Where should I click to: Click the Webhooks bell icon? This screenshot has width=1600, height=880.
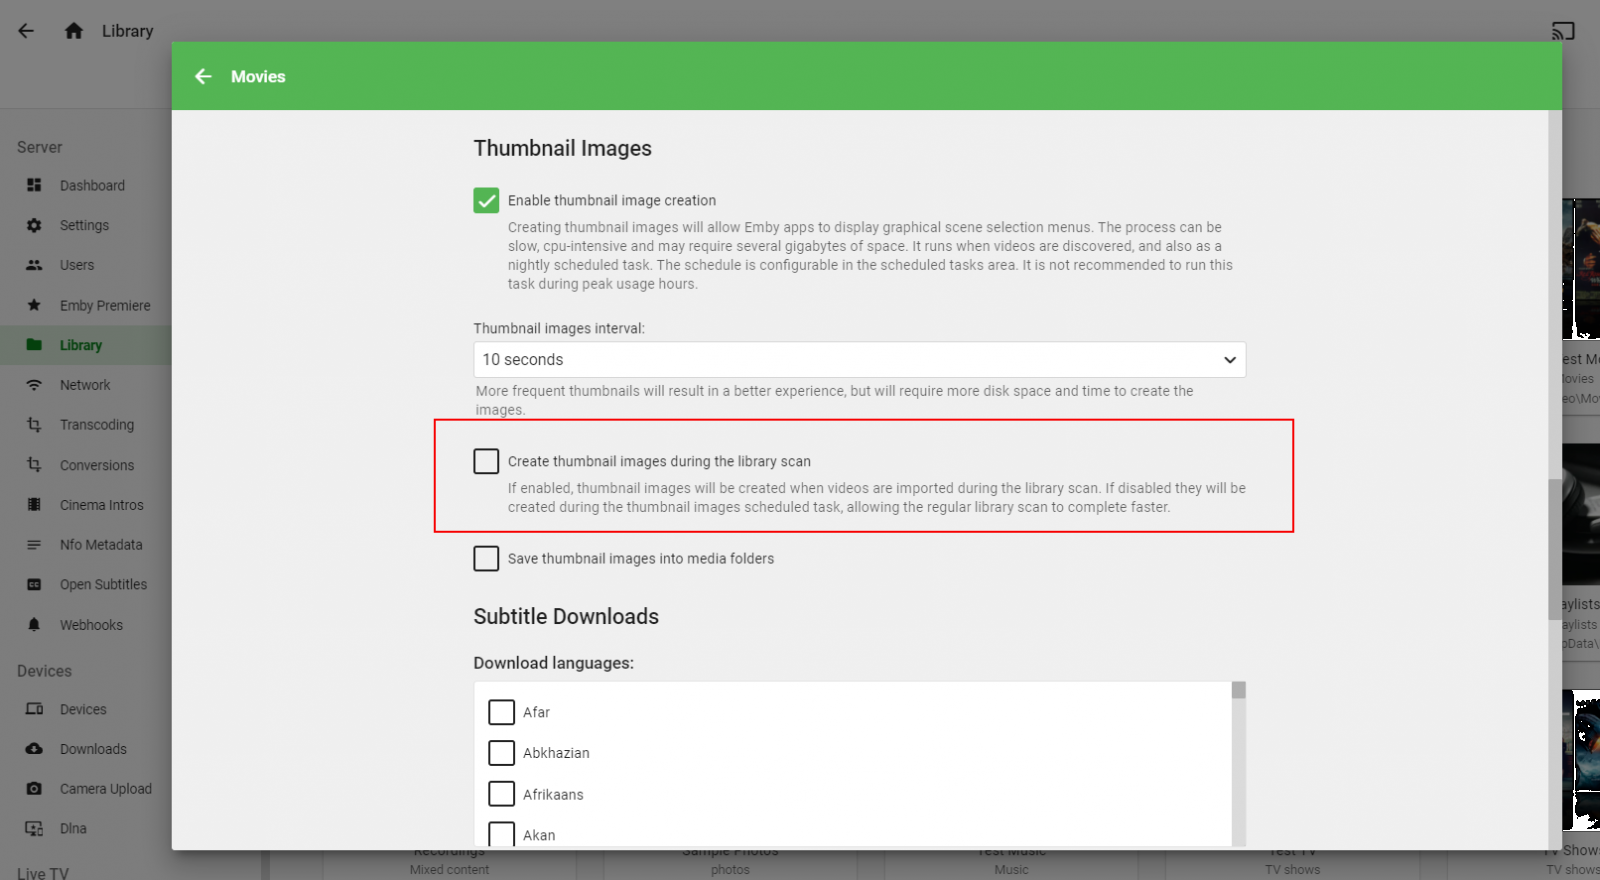[x=34, y=625]
